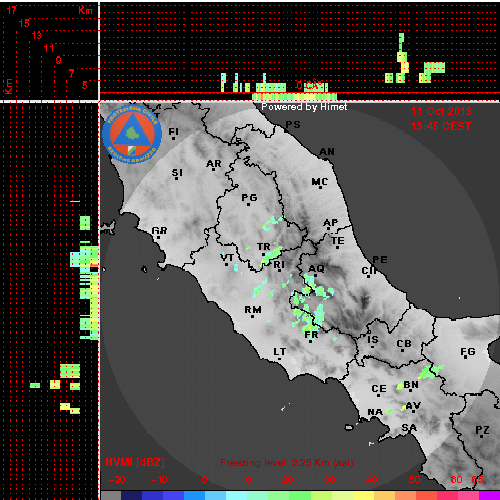This screenshot has height=500, width=500.
Task: Click the Protezione Civile Regione Abruzzo logo
Action: coord(132,134)
